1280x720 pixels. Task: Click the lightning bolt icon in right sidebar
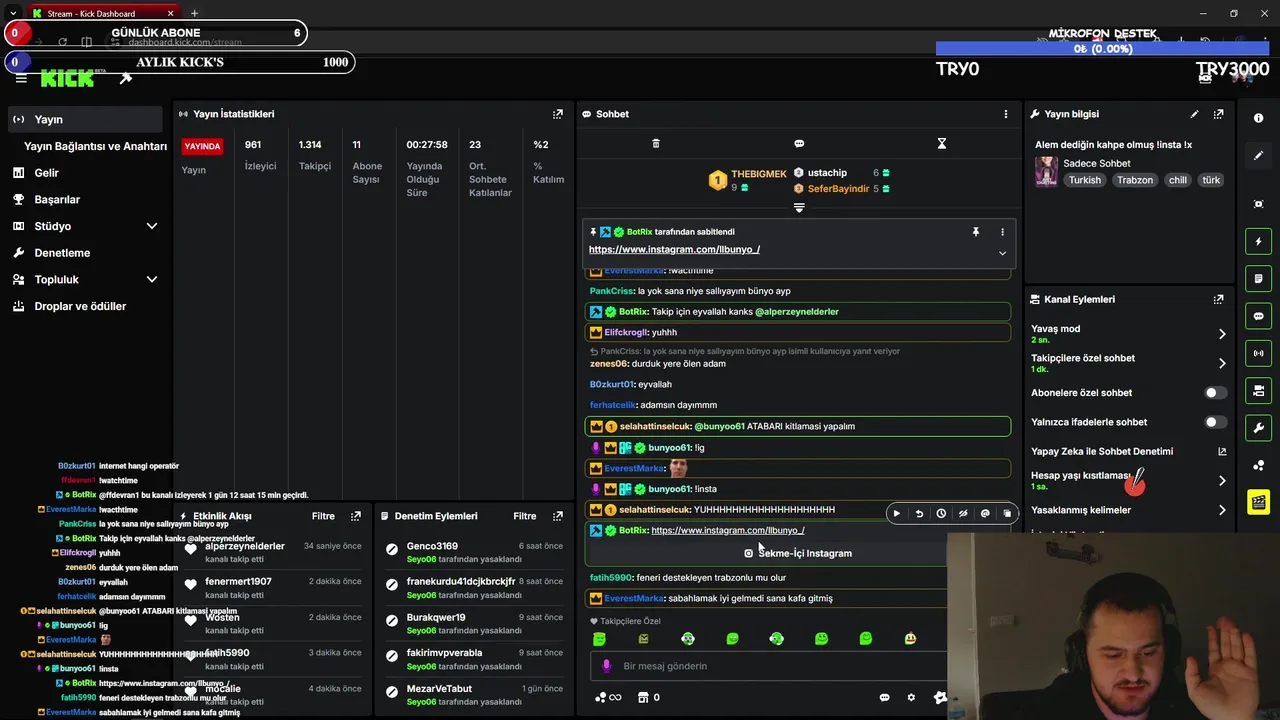(1258, 241)
